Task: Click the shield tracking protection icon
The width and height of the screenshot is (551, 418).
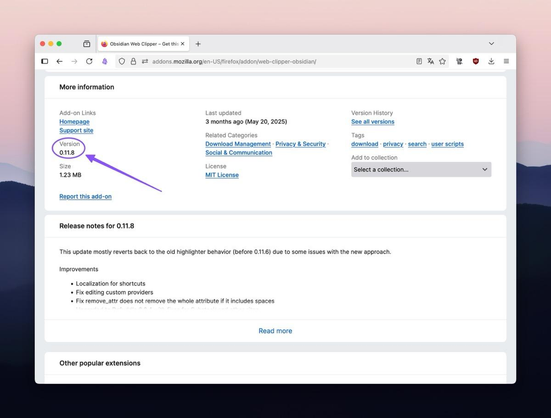Action: 122,61
